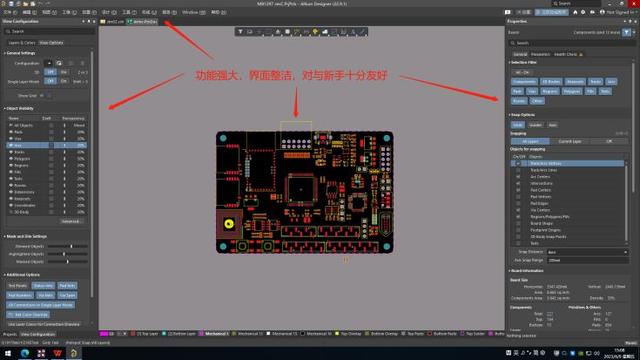This screenshot has height=360, width=640.
Task: Toggle visibility eye for Regions row
Action: pyautogui.click(x=11, y=165)
